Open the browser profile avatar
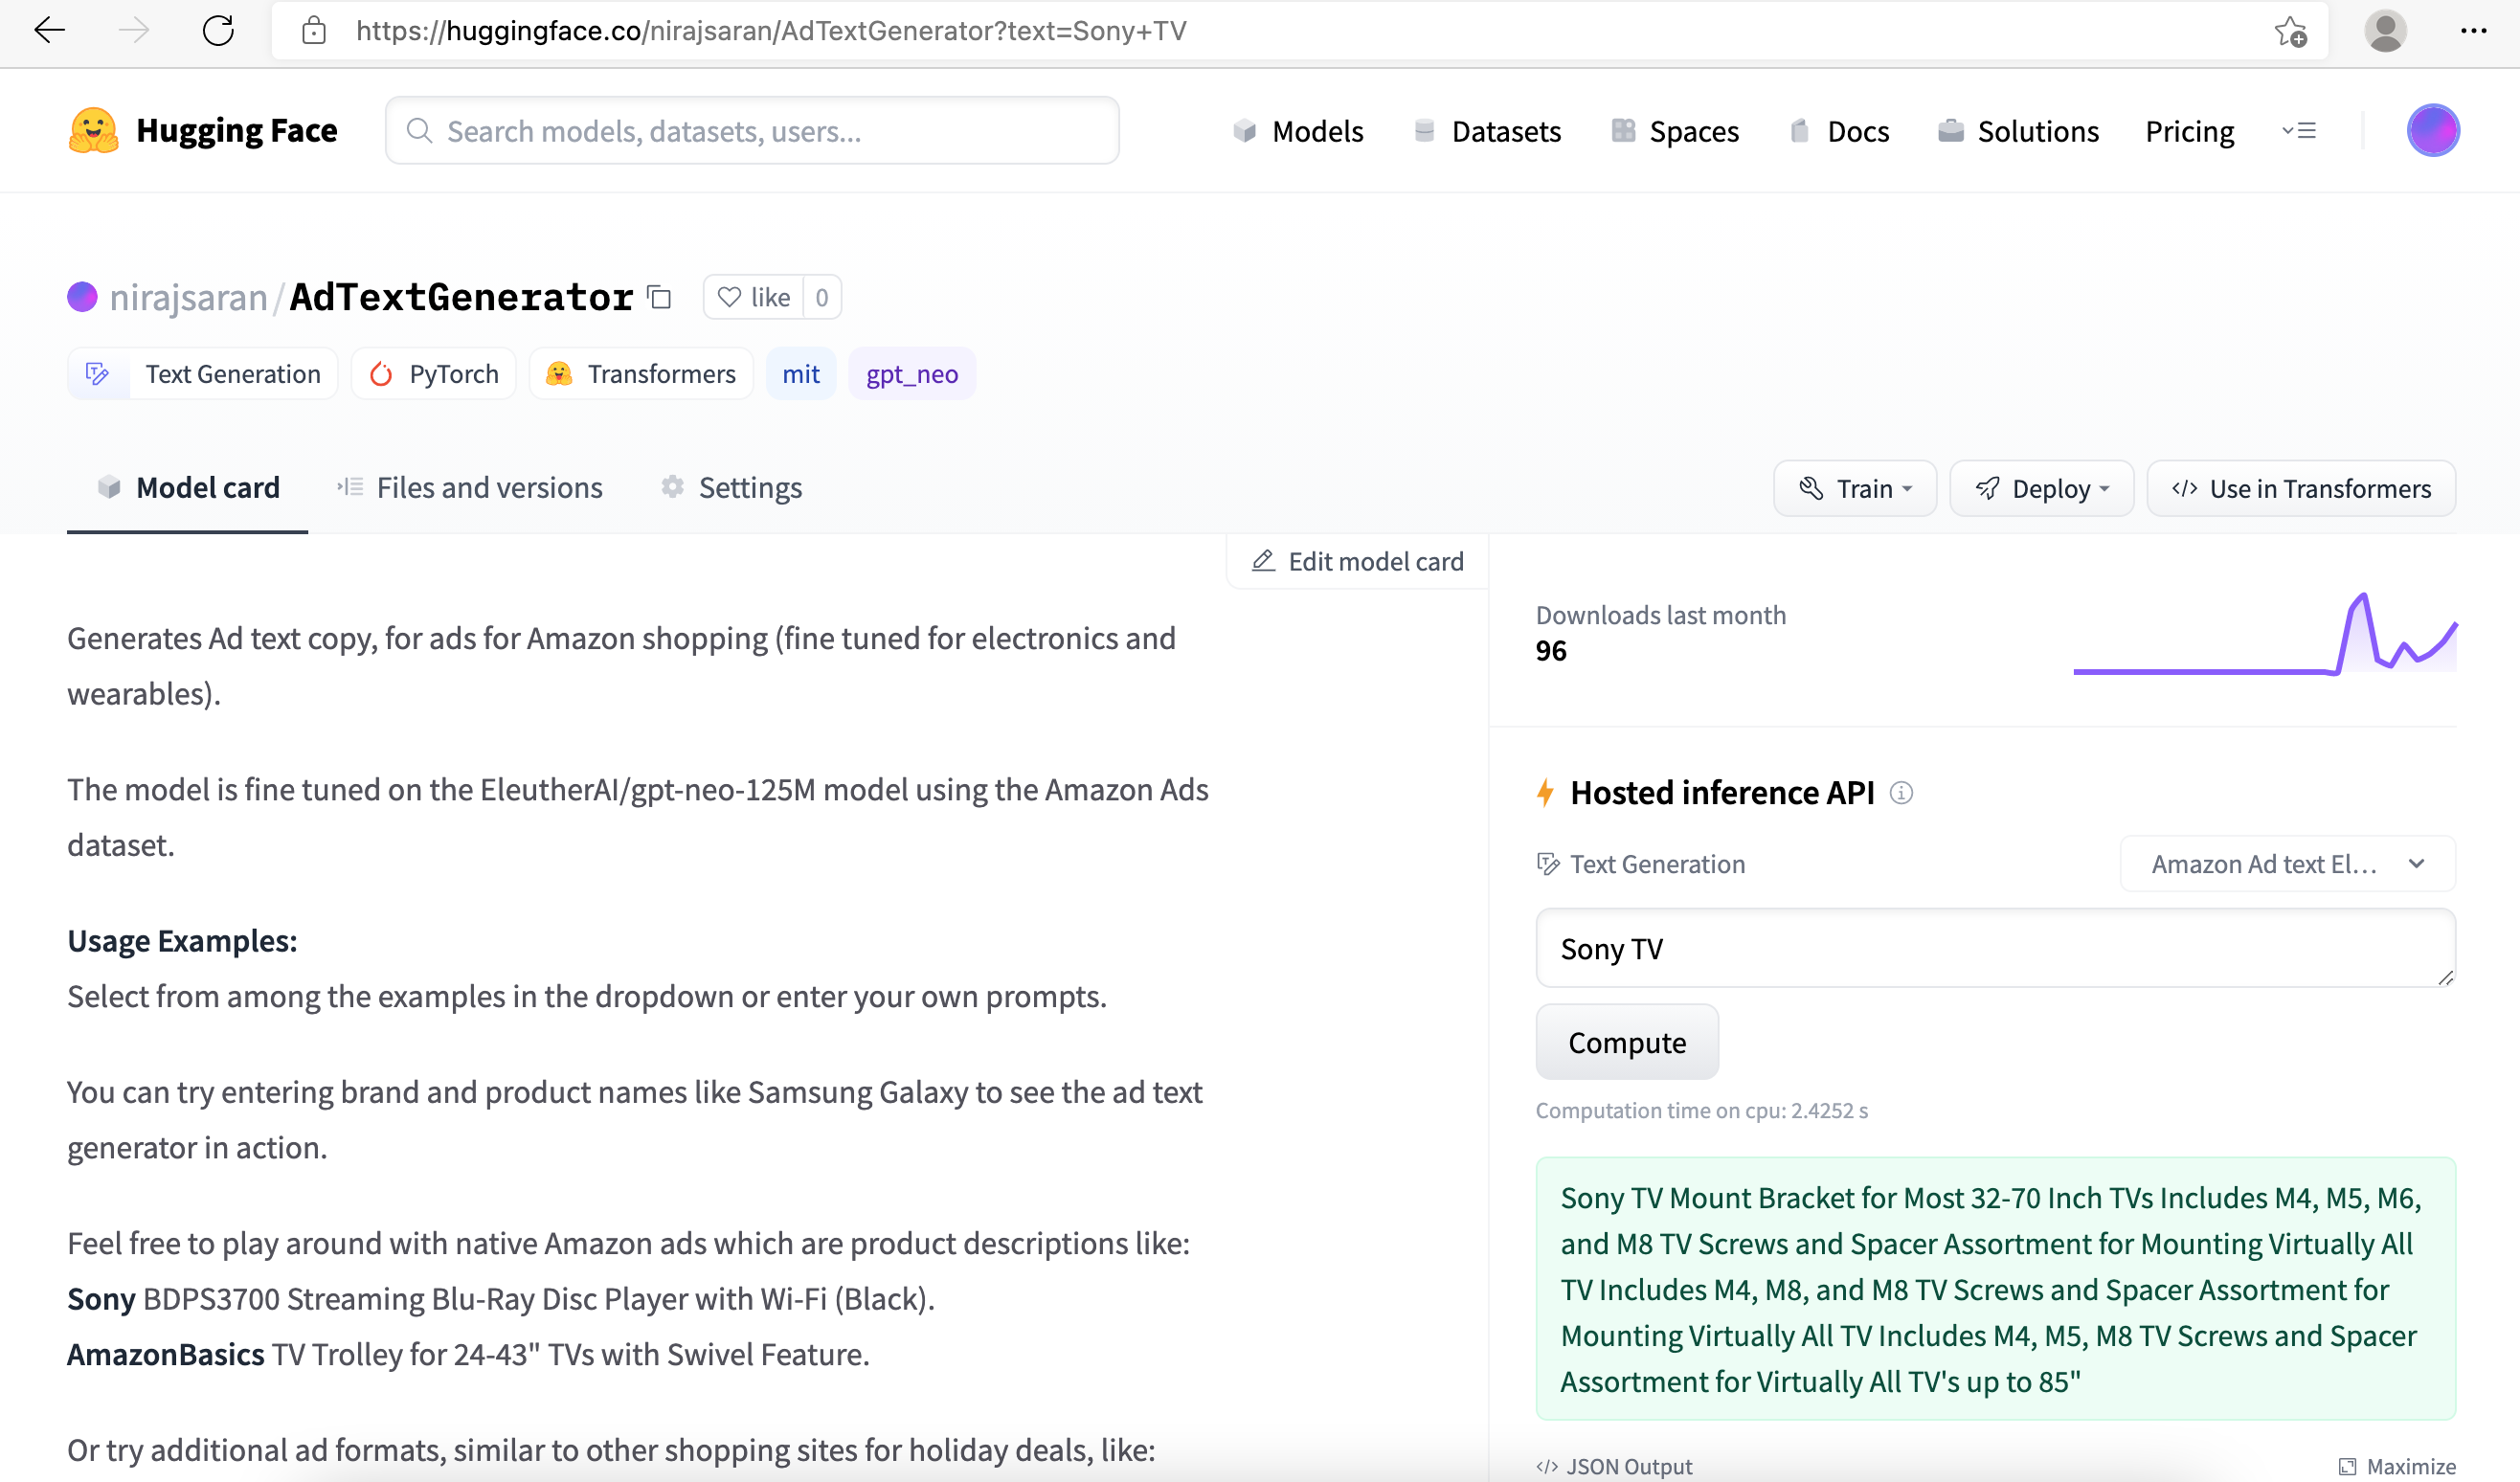The image size is (2520, 1482). [x=2385, y=31]
